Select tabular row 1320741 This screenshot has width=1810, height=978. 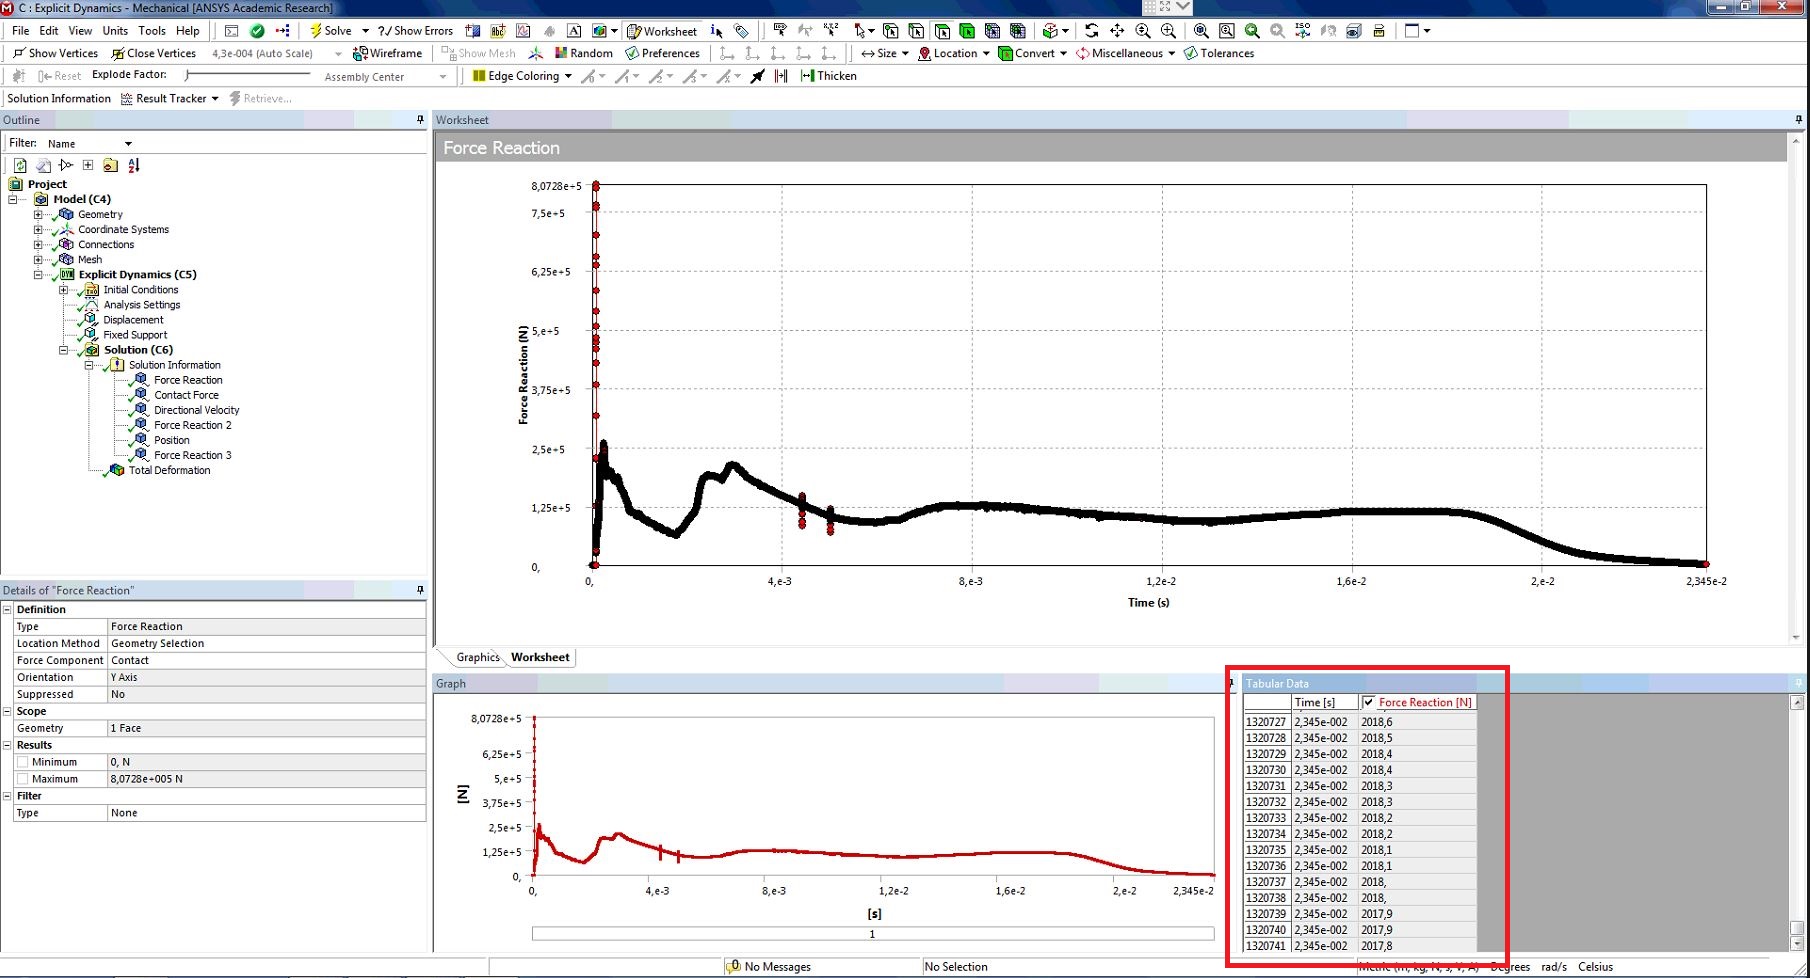pyautogui.click(x=1360, y=946)
